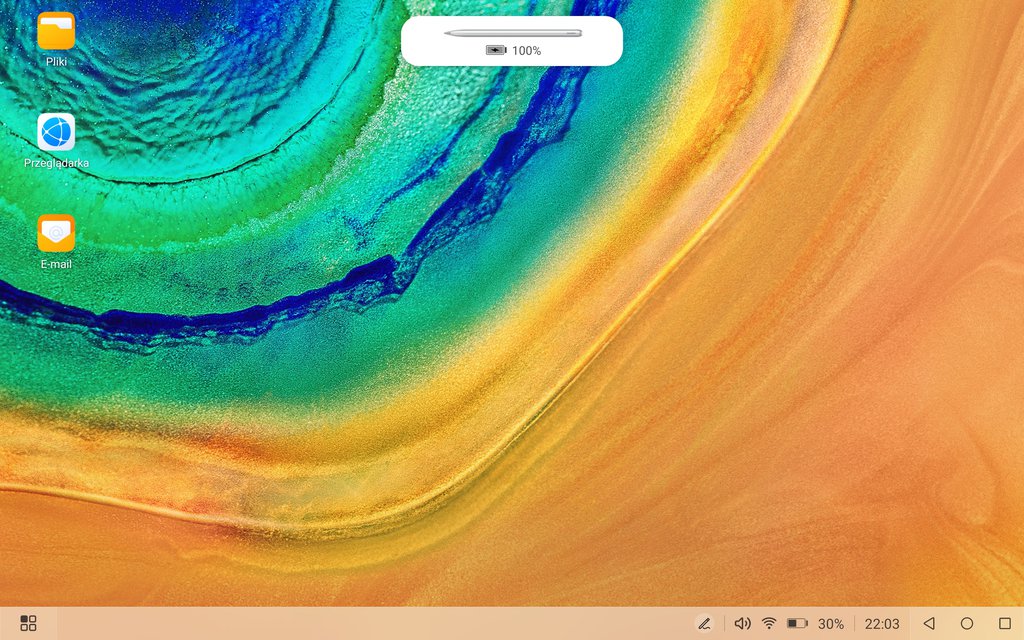Image resolution: width=1024 pixels, height=640 pixels.
Task: Select the Przeglądarka icon label
Action: click(56, 163)
